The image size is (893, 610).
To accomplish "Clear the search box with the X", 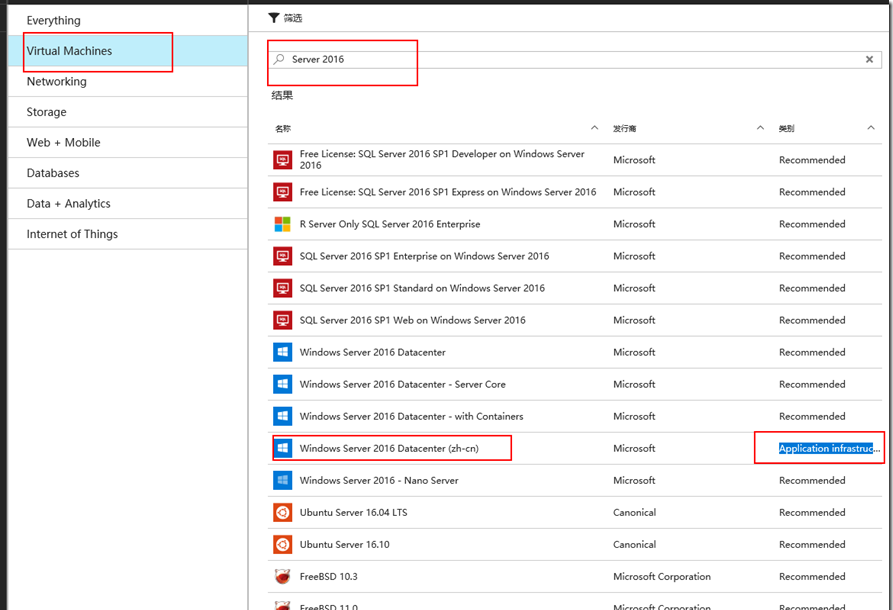I will point(869,59).
